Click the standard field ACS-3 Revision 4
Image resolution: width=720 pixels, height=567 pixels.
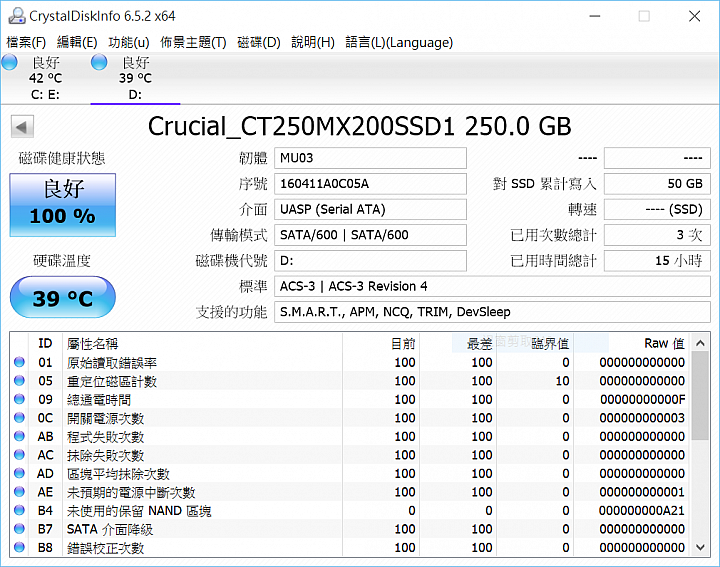[x=492, y=286]
